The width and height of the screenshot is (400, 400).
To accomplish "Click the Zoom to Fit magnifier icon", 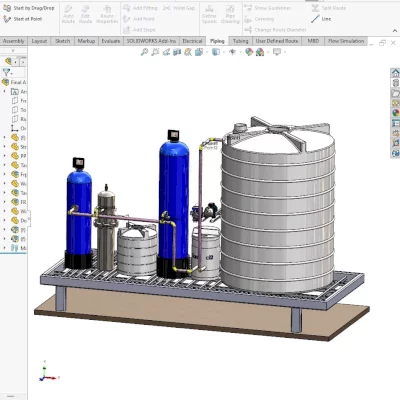I will [x=144, y=52].
